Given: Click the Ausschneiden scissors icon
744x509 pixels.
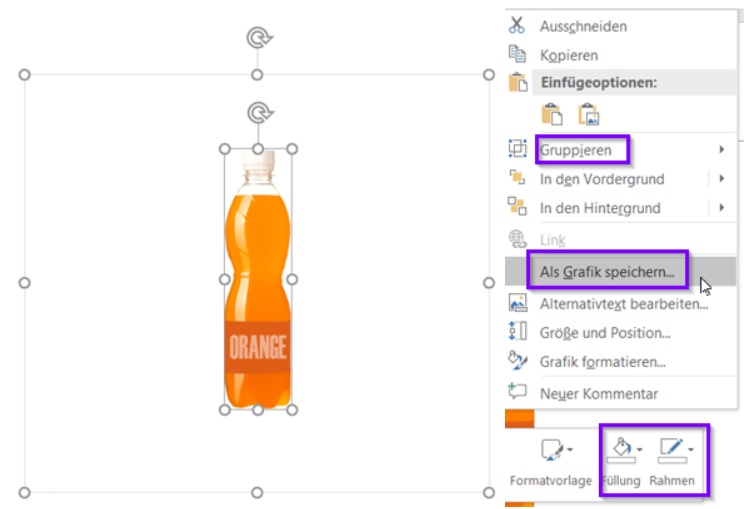Looking at the screenshot, I should pyautogui.click(x=517, y=25).
